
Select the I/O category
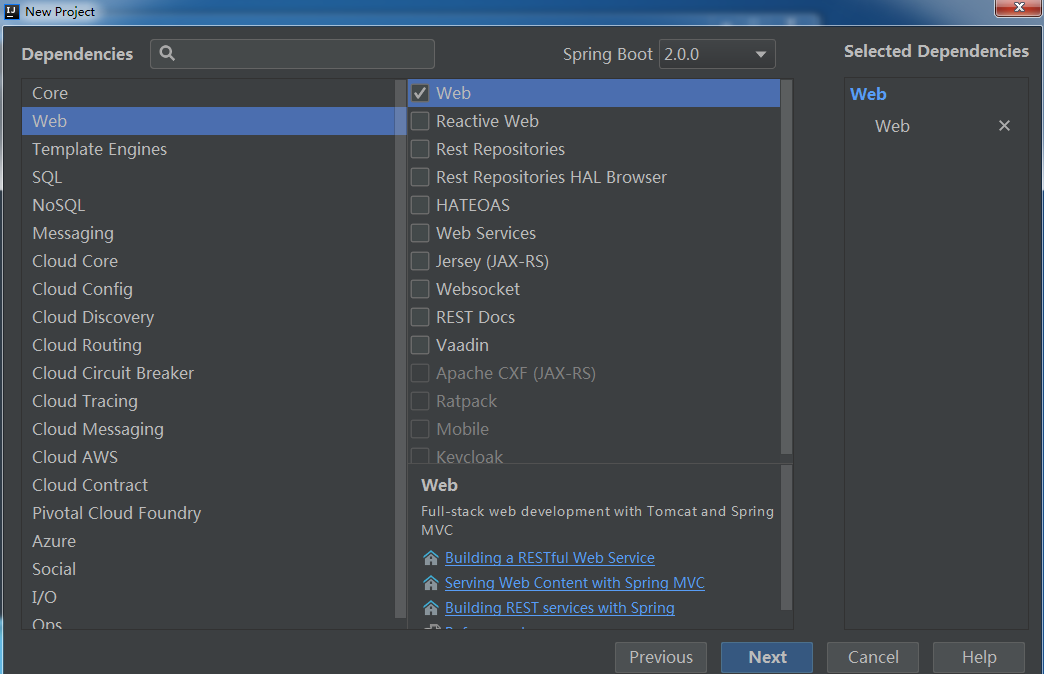(208, 597)
